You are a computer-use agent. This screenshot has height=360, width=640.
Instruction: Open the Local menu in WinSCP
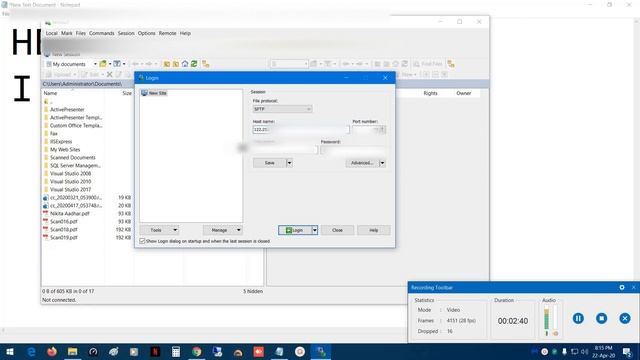51,33
